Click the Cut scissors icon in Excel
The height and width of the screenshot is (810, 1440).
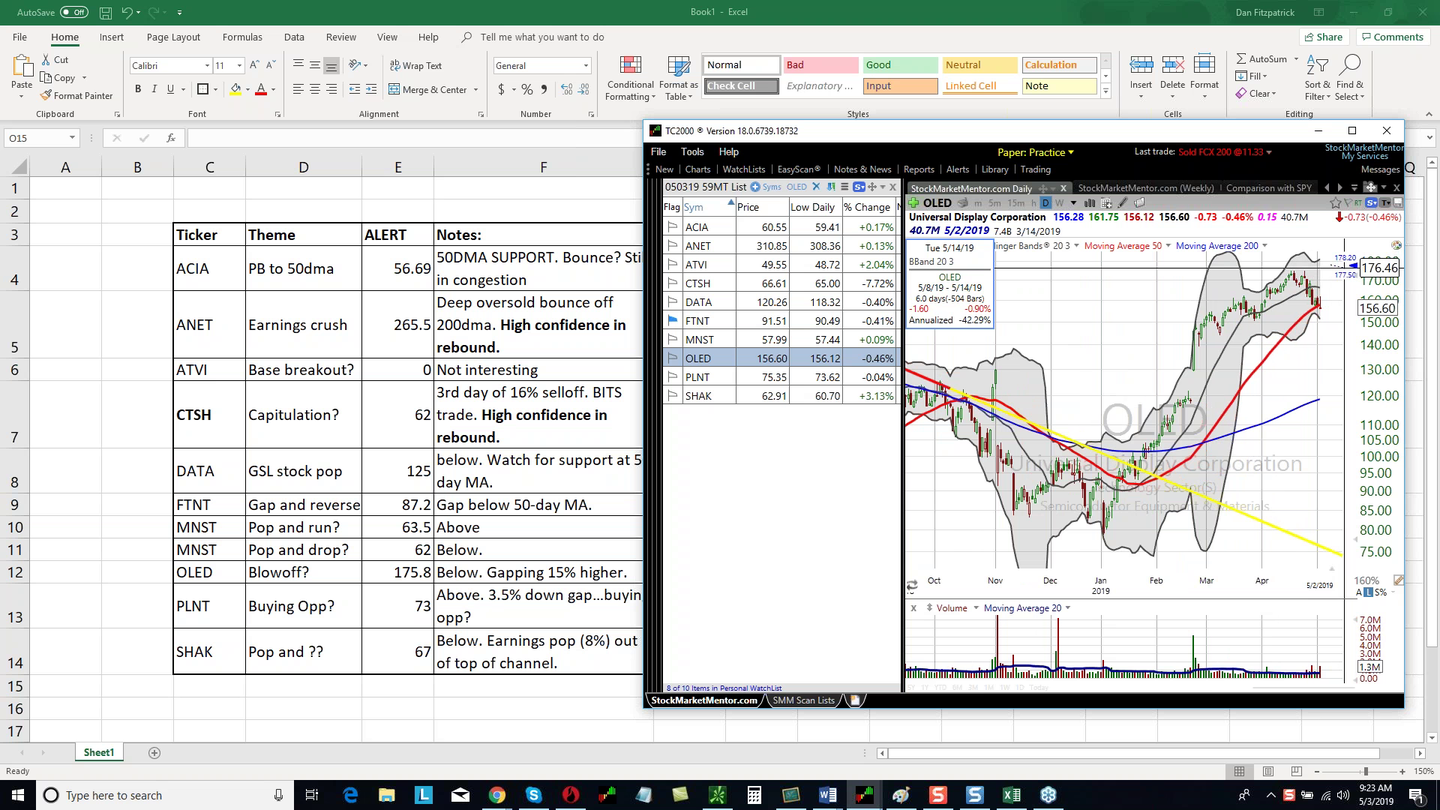46,60
